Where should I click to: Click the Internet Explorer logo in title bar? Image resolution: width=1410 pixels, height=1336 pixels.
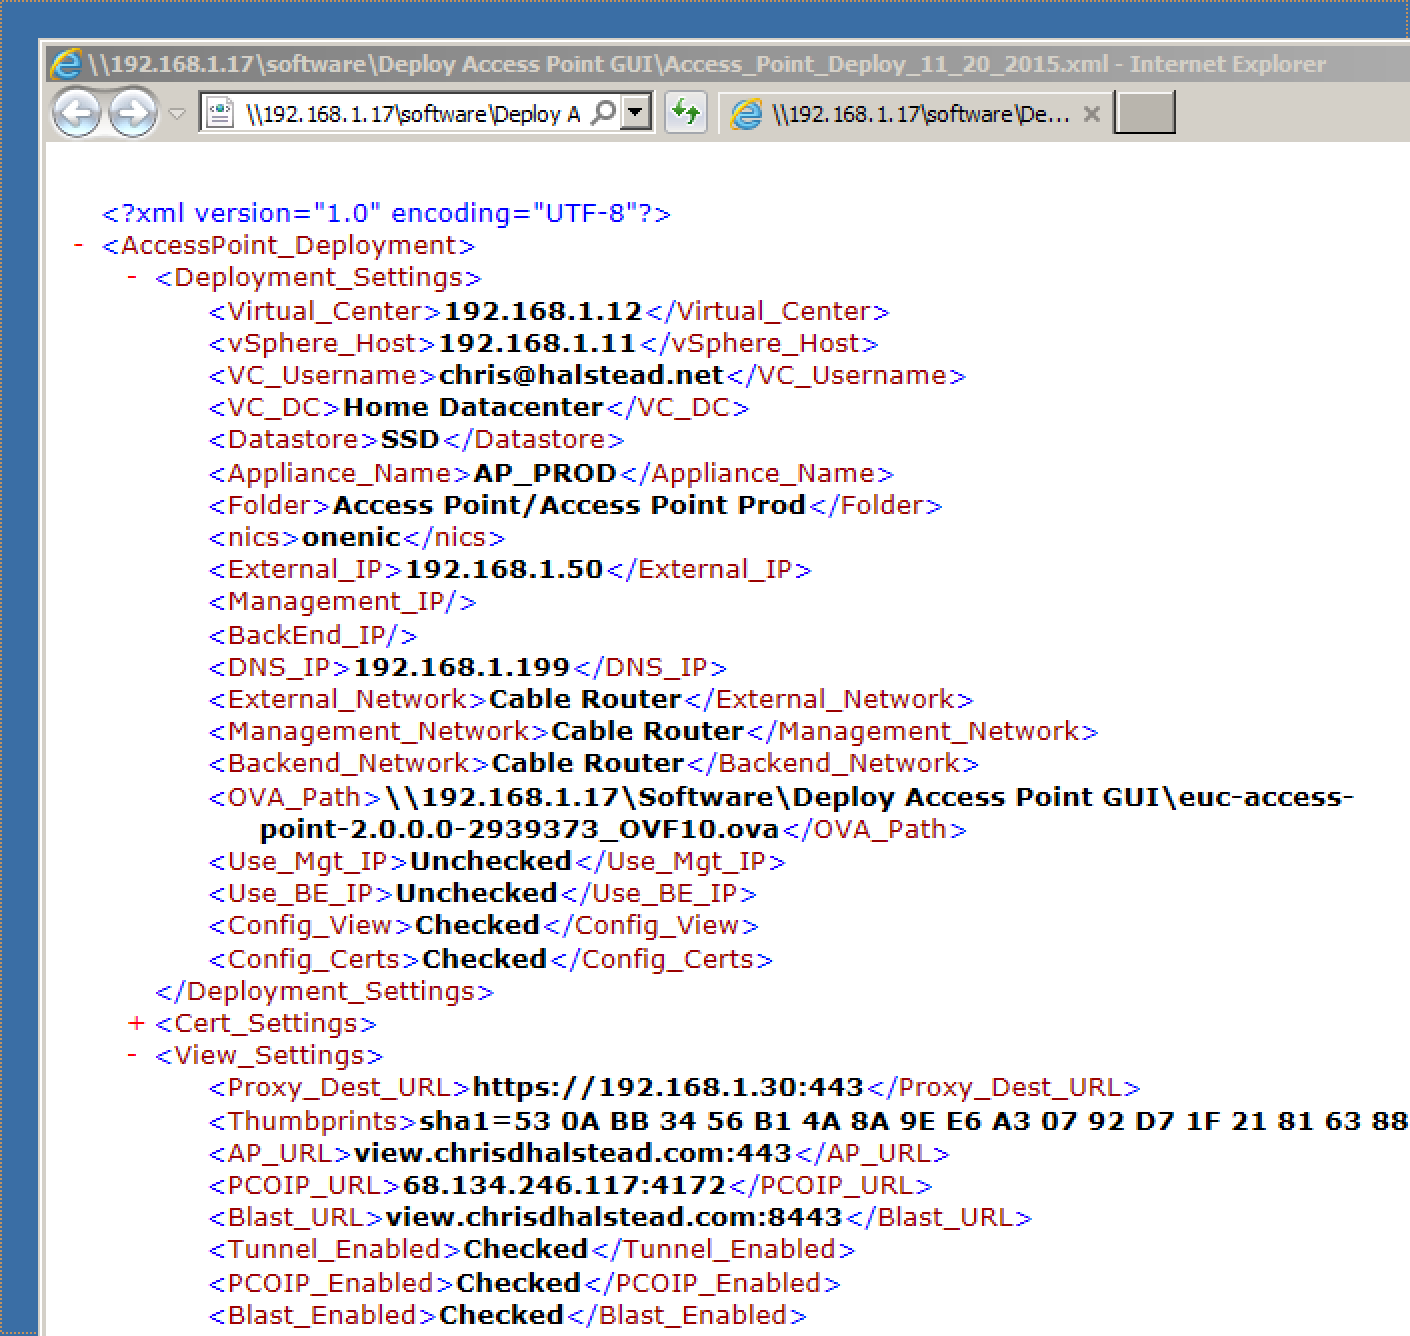(x=66, y=64)
